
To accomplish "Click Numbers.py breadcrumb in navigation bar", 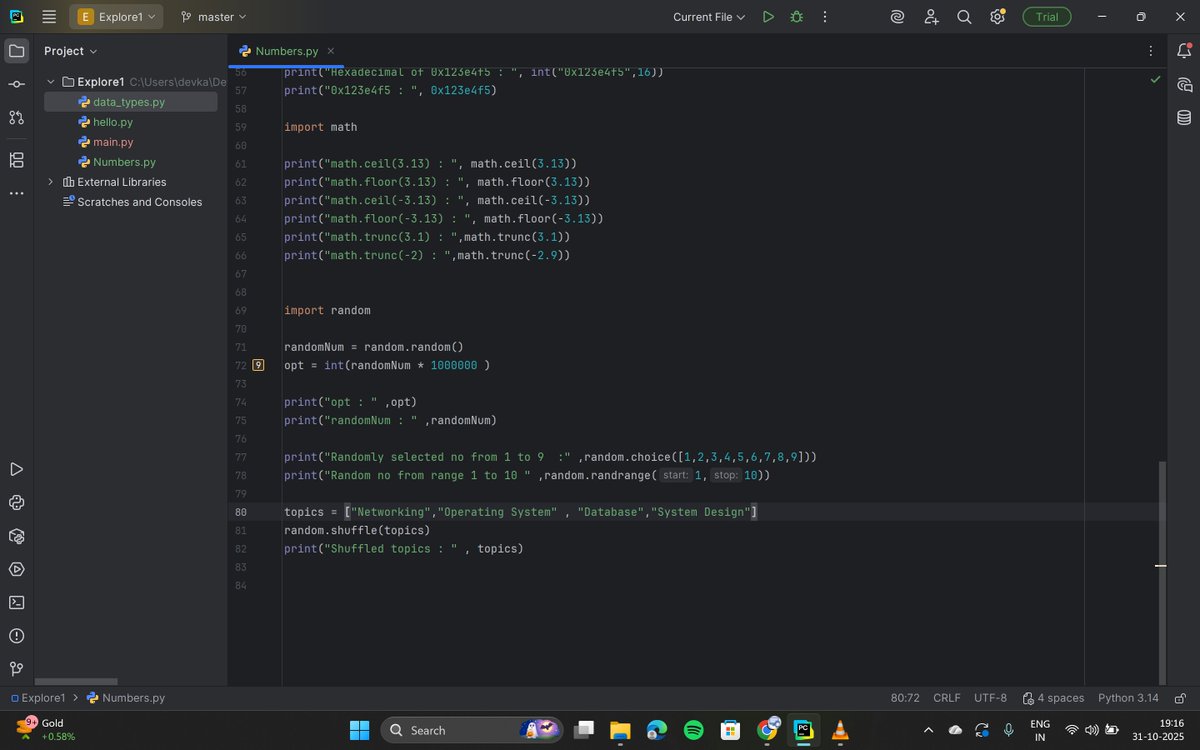I will click(126, 698).
